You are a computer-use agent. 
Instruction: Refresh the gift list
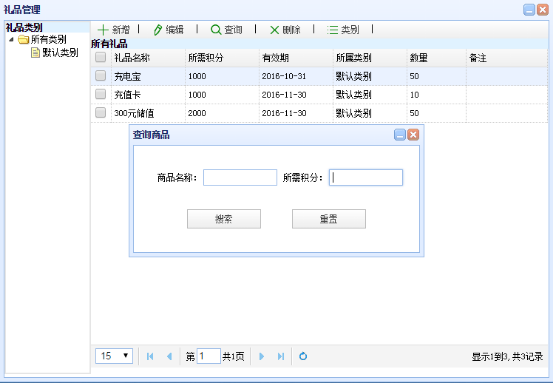[303, 356]
